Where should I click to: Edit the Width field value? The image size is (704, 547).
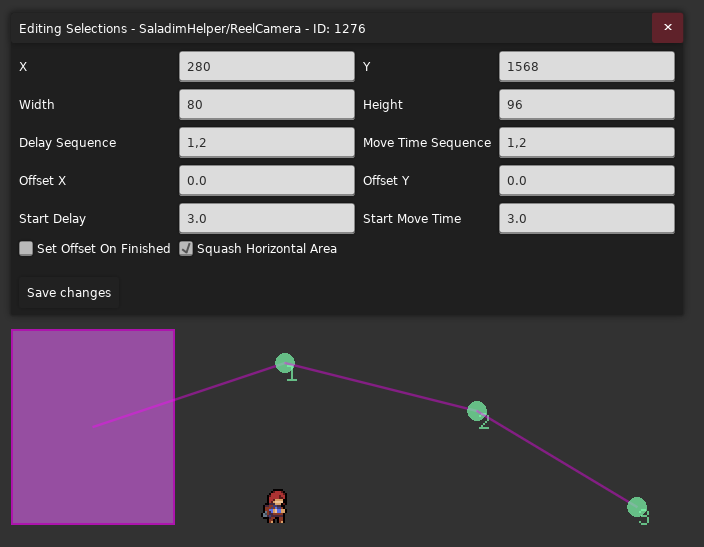pos(267,104)
